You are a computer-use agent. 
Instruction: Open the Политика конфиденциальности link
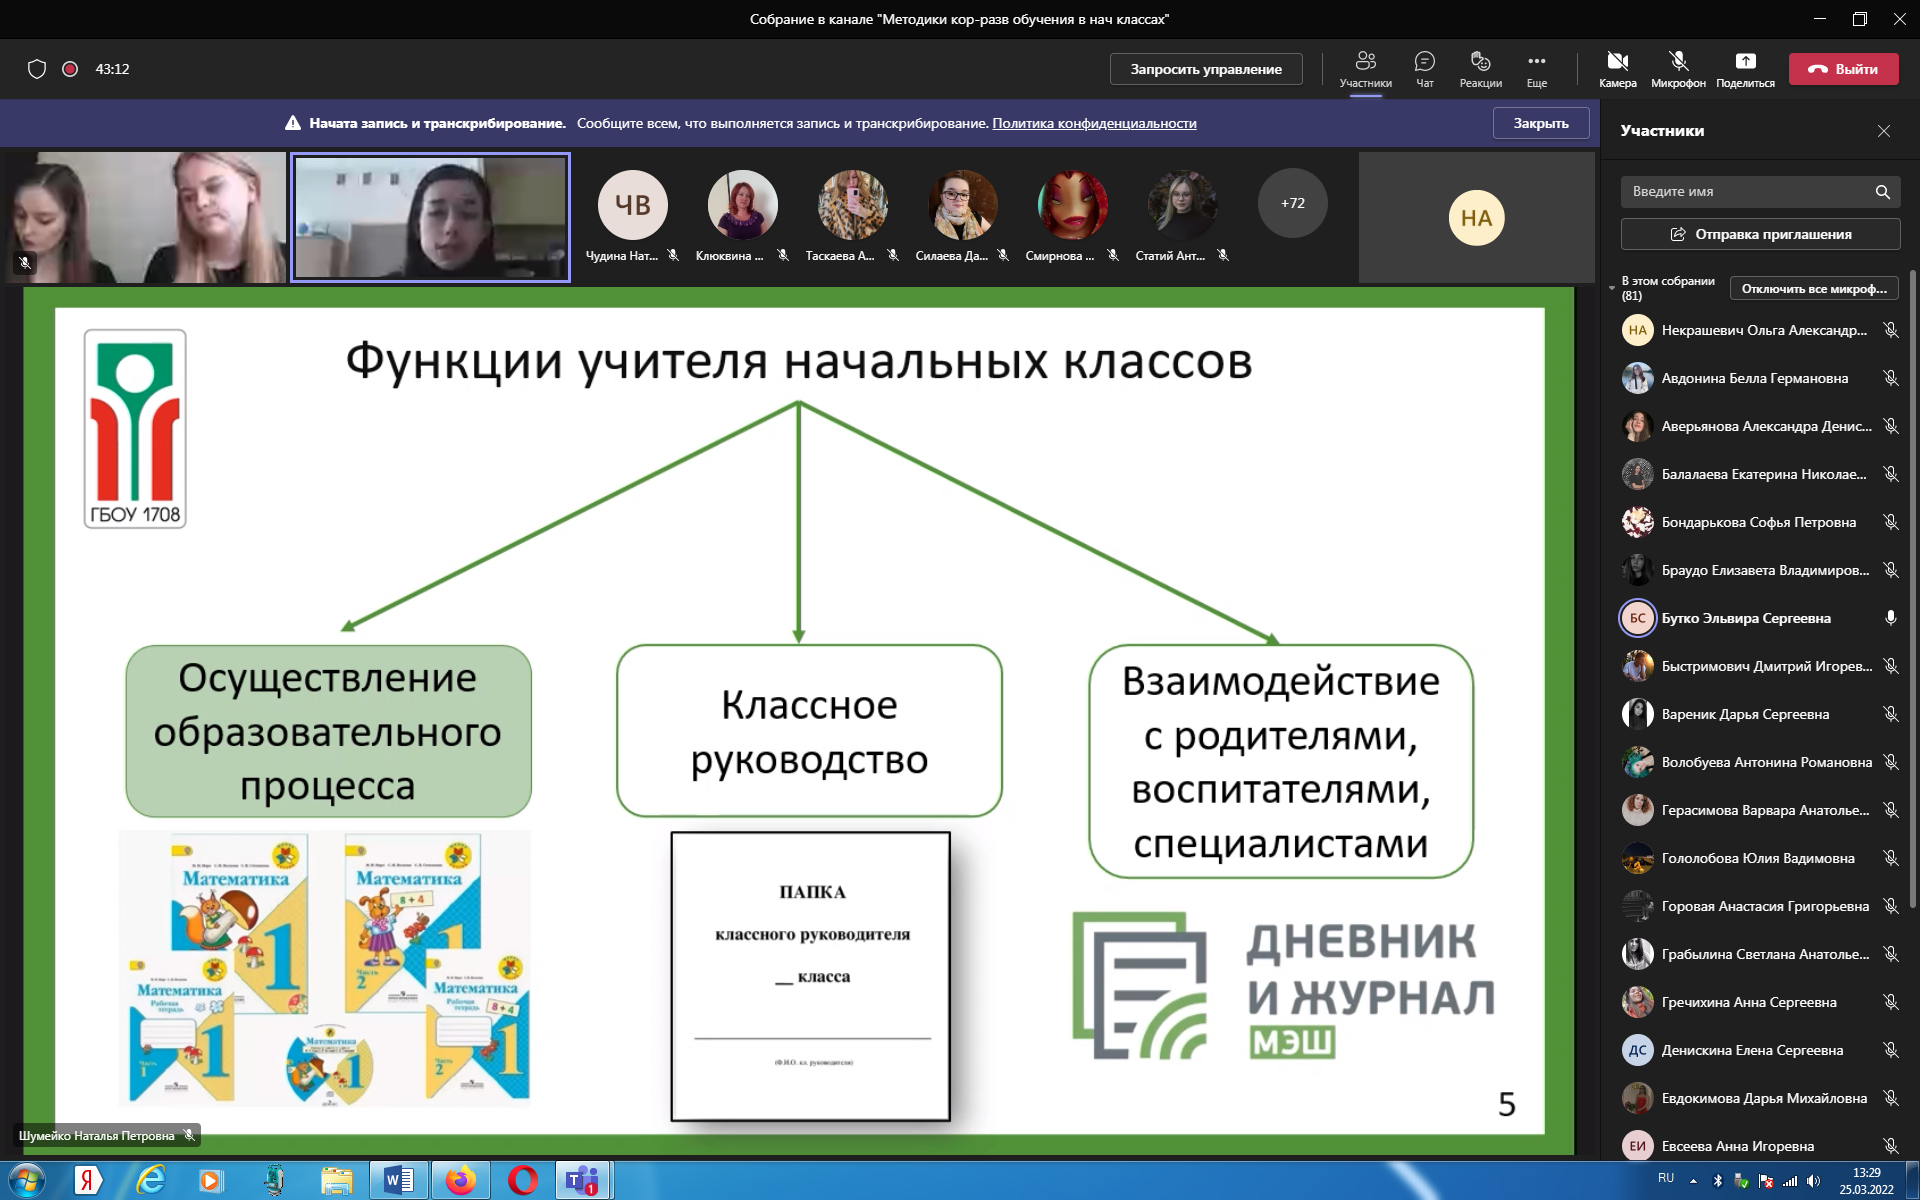[1094, 123]
